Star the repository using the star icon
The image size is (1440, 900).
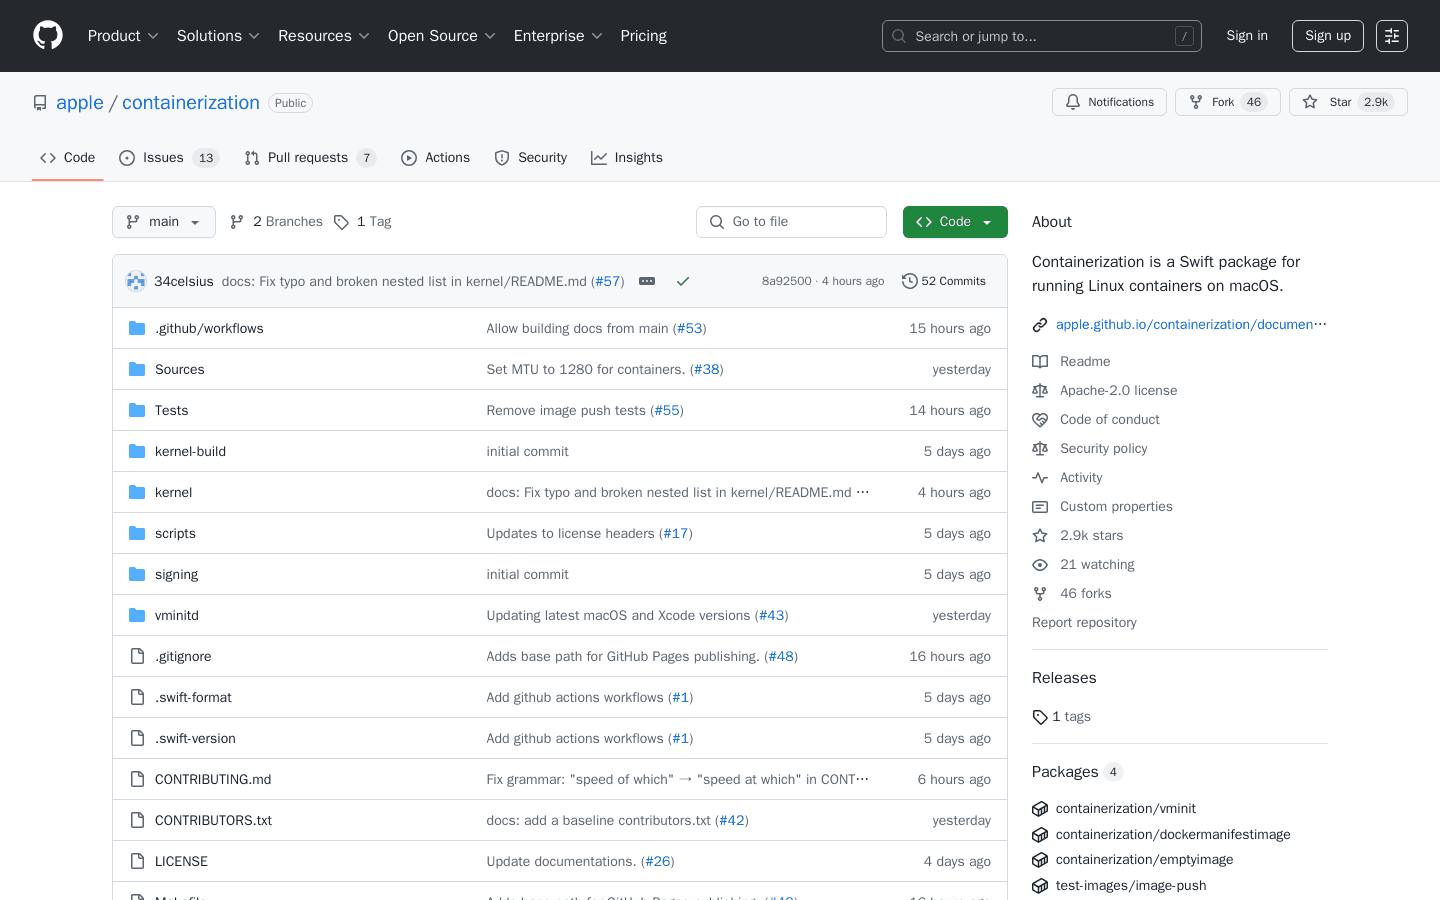tap(1311, 101)
